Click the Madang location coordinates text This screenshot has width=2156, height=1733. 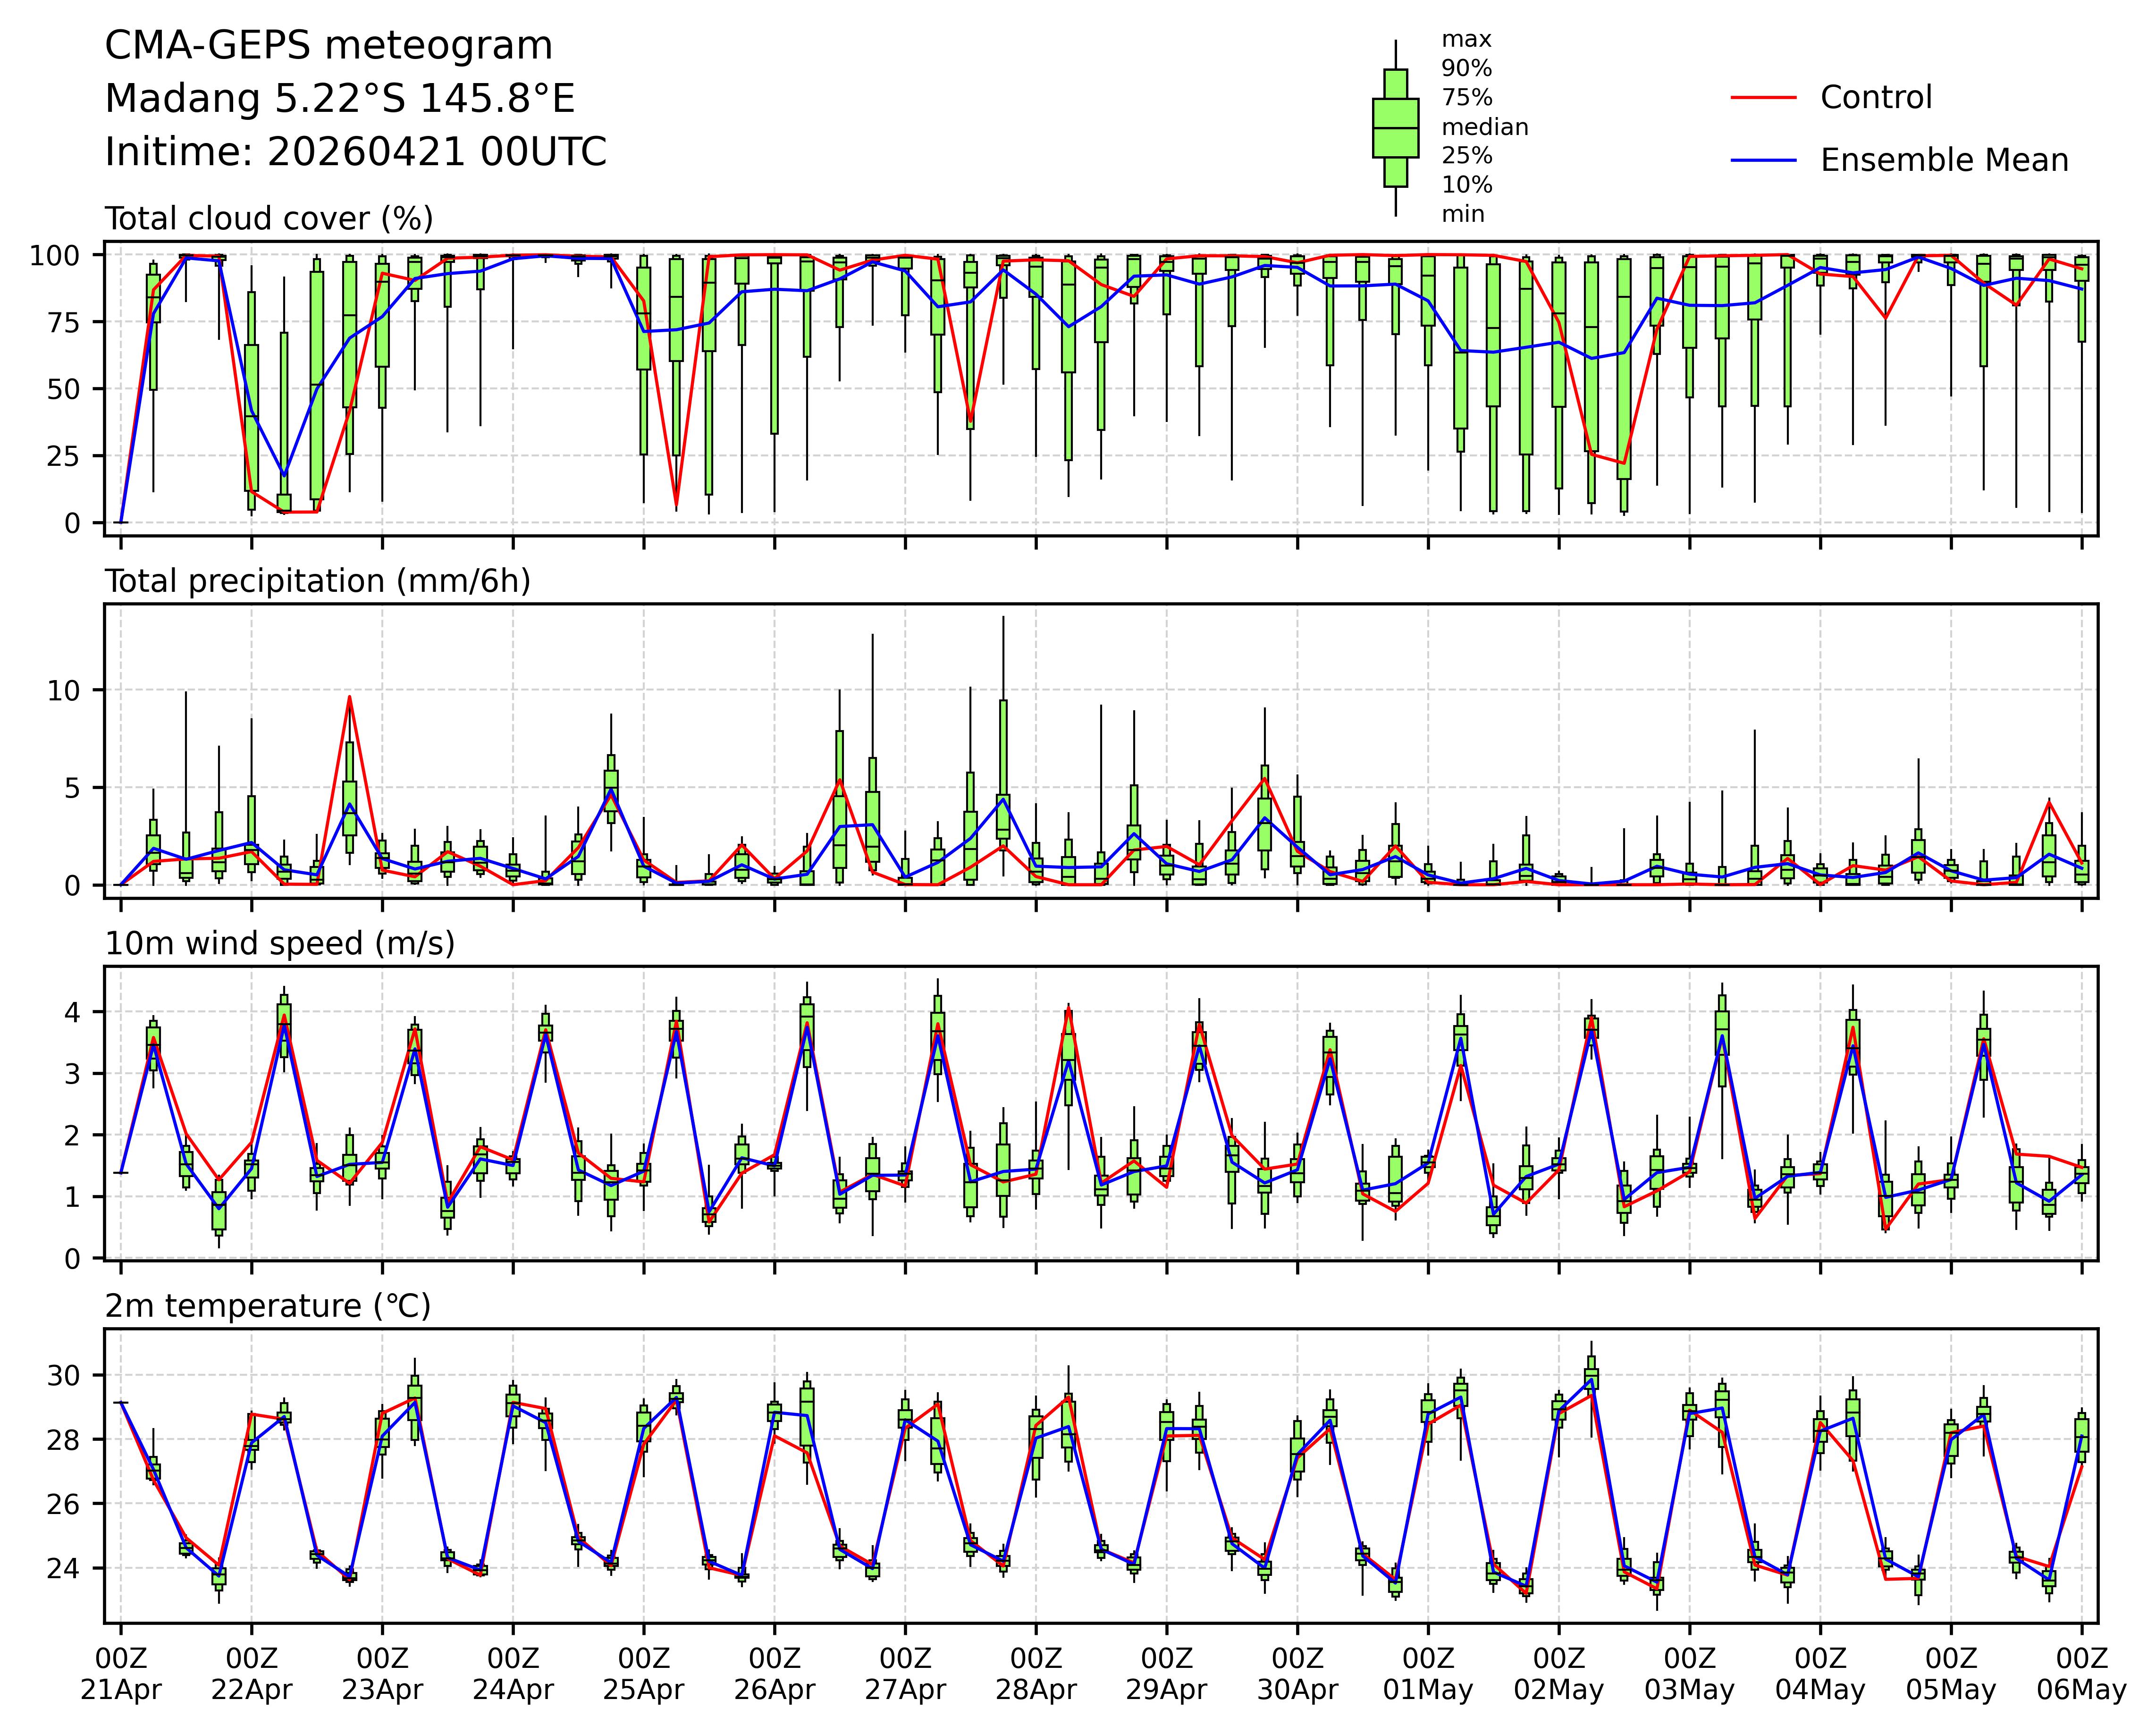[x=340, y=99]
